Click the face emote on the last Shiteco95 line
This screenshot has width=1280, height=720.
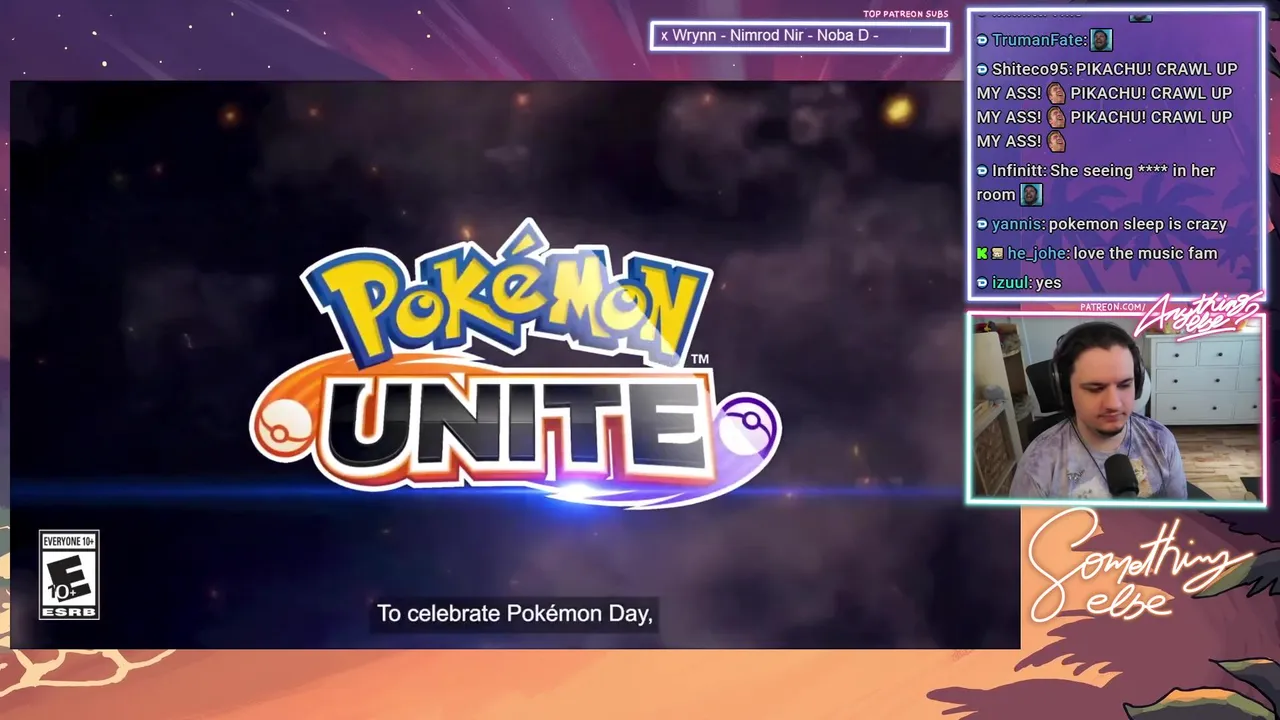(x=1056, y=141)
